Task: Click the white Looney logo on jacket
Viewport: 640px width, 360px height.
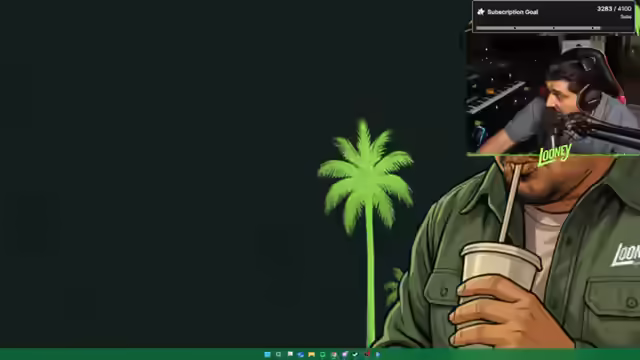Action: coord(625,255)
